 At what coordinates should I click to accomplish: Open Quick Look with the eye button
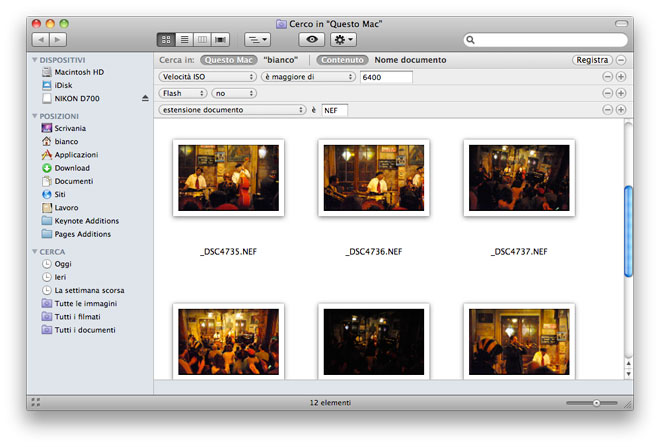[312, 40]
